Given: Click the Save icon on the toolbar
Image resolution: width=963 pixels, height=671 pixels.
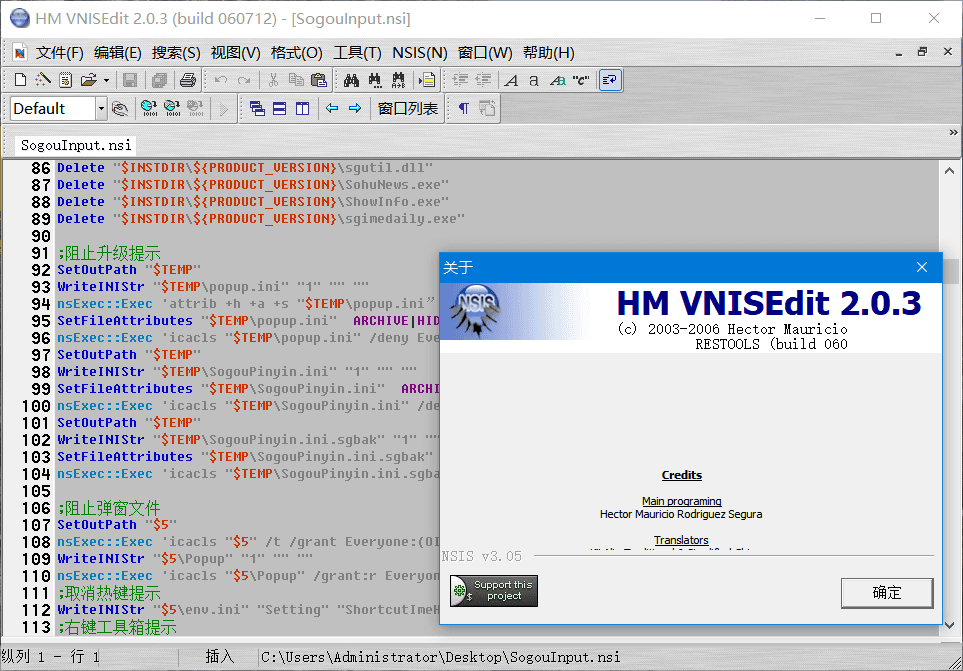Looking at the screenshot, I should tap(129, 80).
